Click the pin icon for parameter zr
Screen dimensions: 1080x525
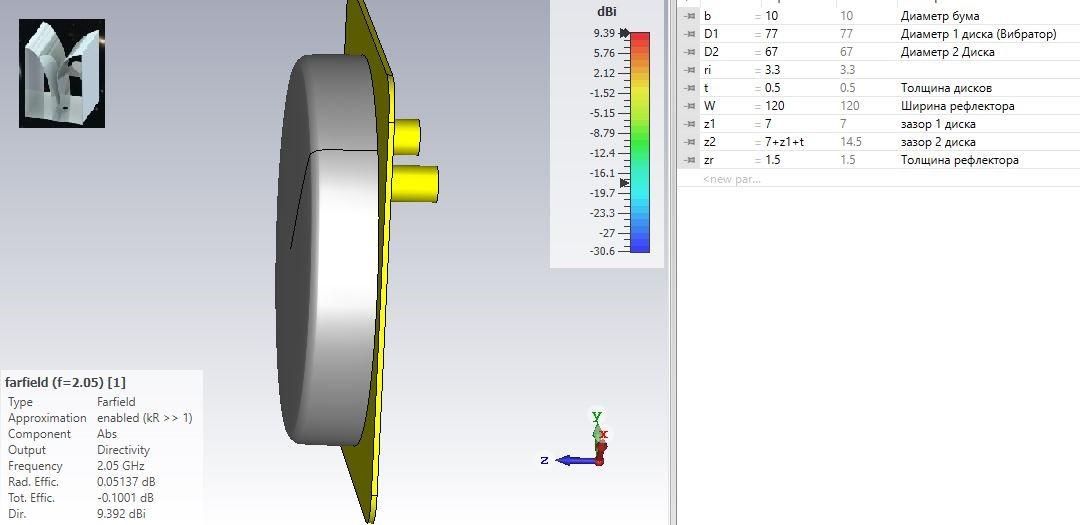point(689,160)
